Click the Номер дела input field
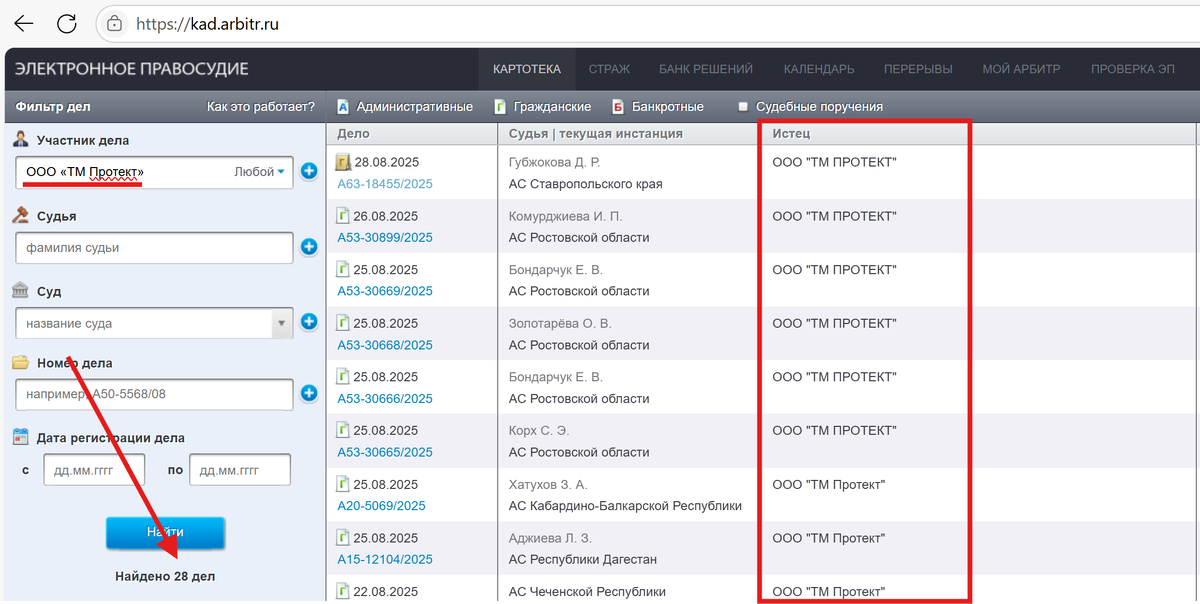 coord(155,394)
